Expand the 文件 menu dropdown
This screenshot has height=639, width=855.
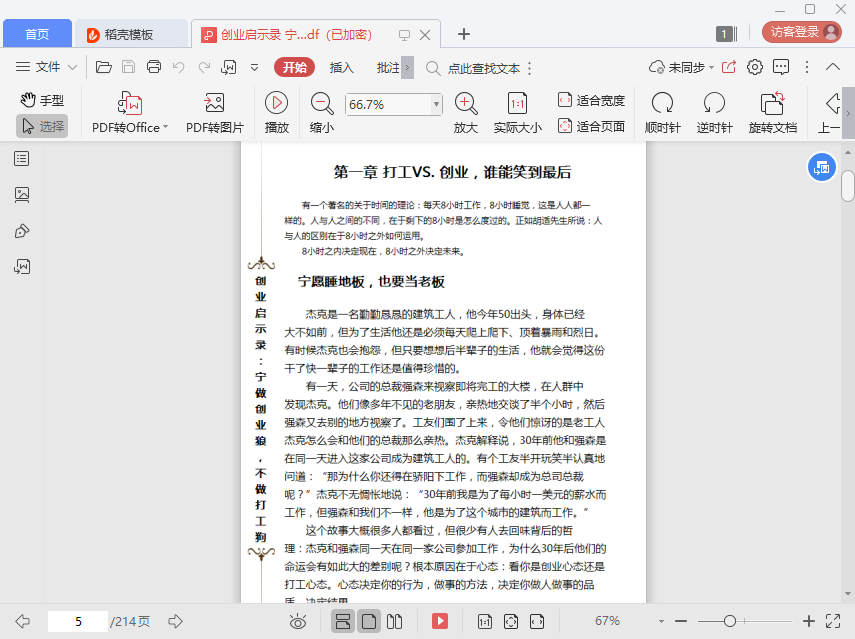coord(48,67)
